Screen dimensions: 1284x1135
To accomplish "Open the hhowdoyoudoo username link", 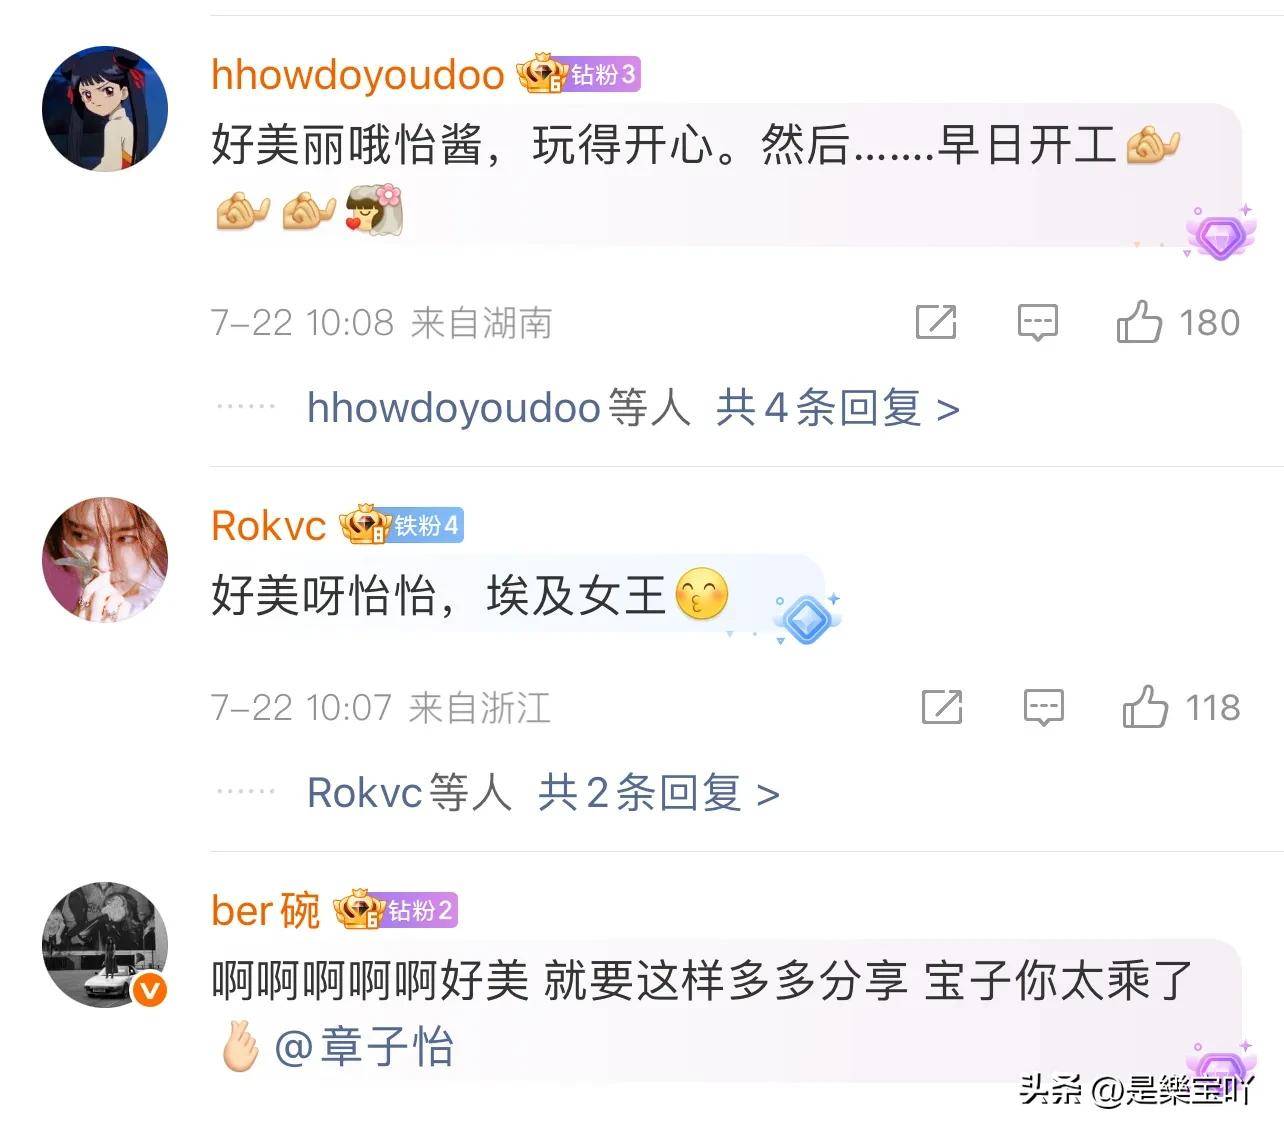I will click(x=358, y=75).
